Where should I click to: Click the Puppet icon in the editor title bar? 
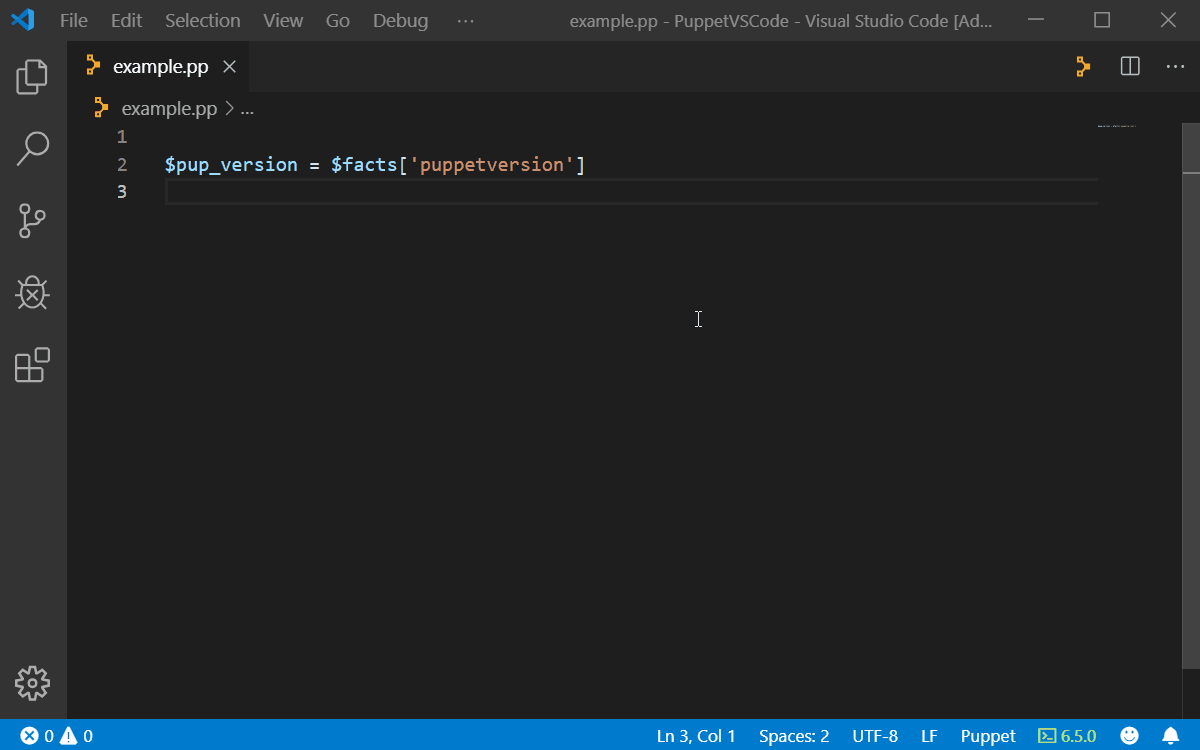[1083, 66]
